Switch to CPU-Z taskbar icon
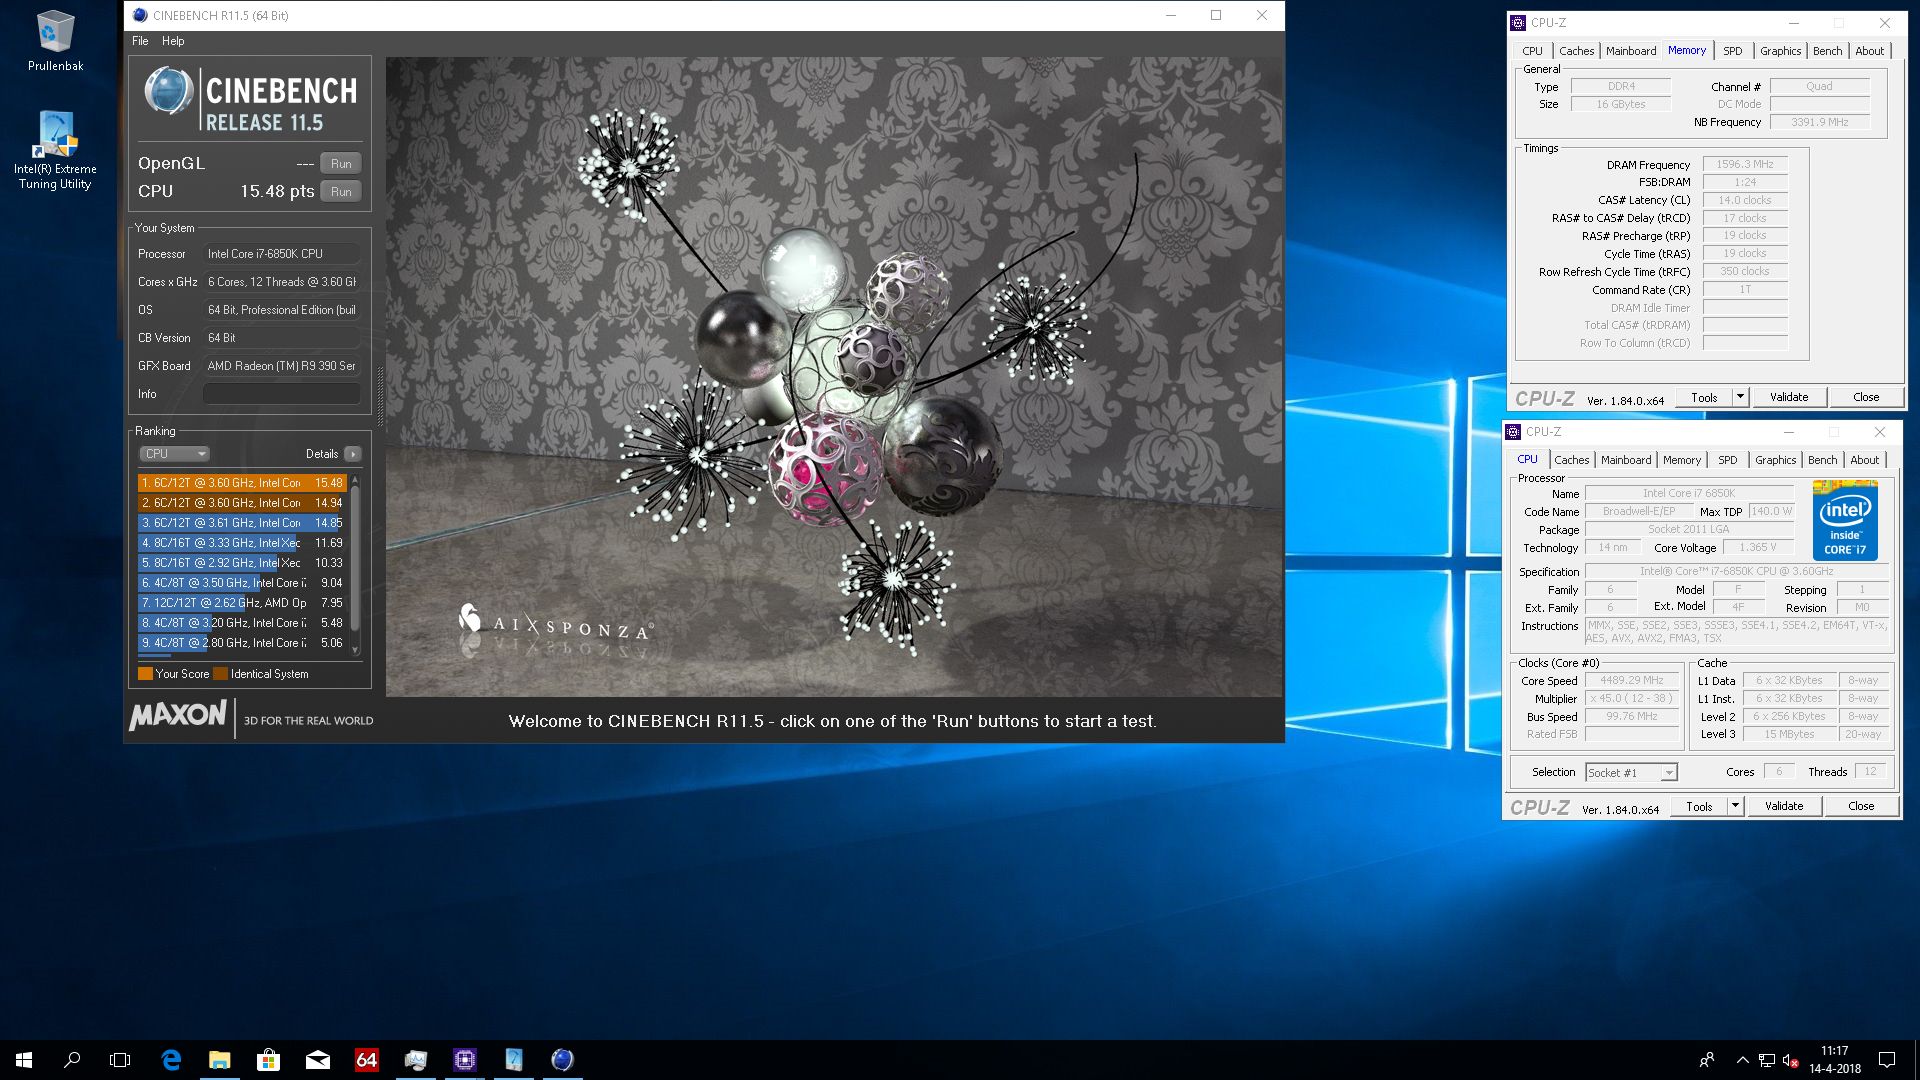1920x1080 pixels. point(465,1060)
